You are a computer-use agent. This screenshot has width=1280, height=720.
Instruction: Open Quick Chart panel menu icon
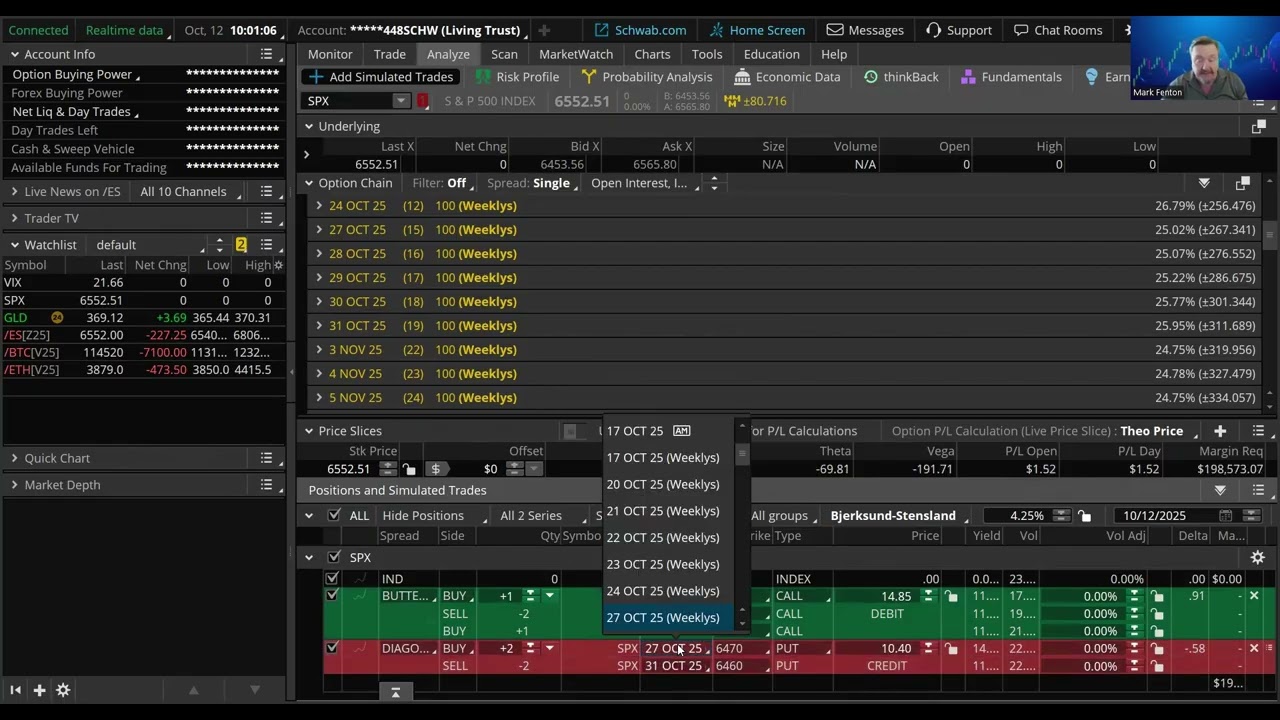(266, 458)
